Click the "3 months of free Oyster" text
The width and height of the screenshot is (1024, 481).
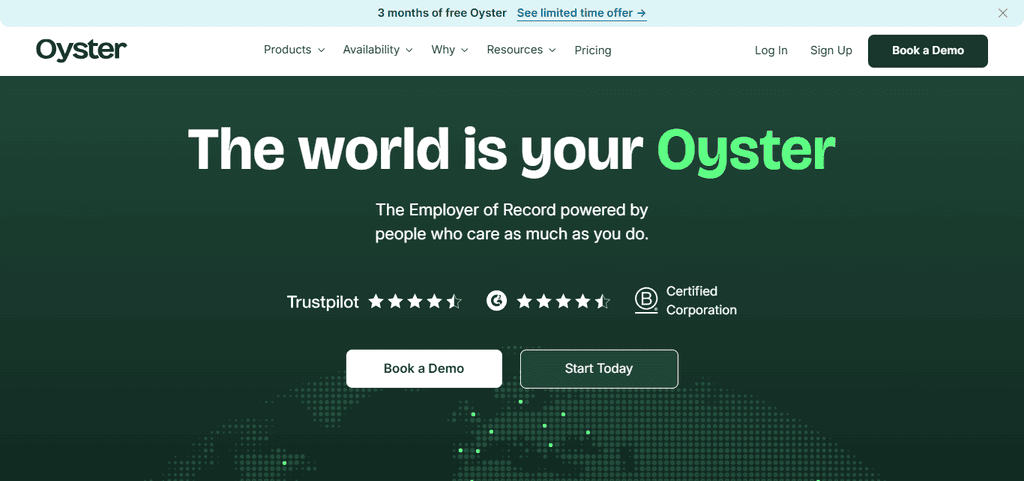[x=442, y=13]
